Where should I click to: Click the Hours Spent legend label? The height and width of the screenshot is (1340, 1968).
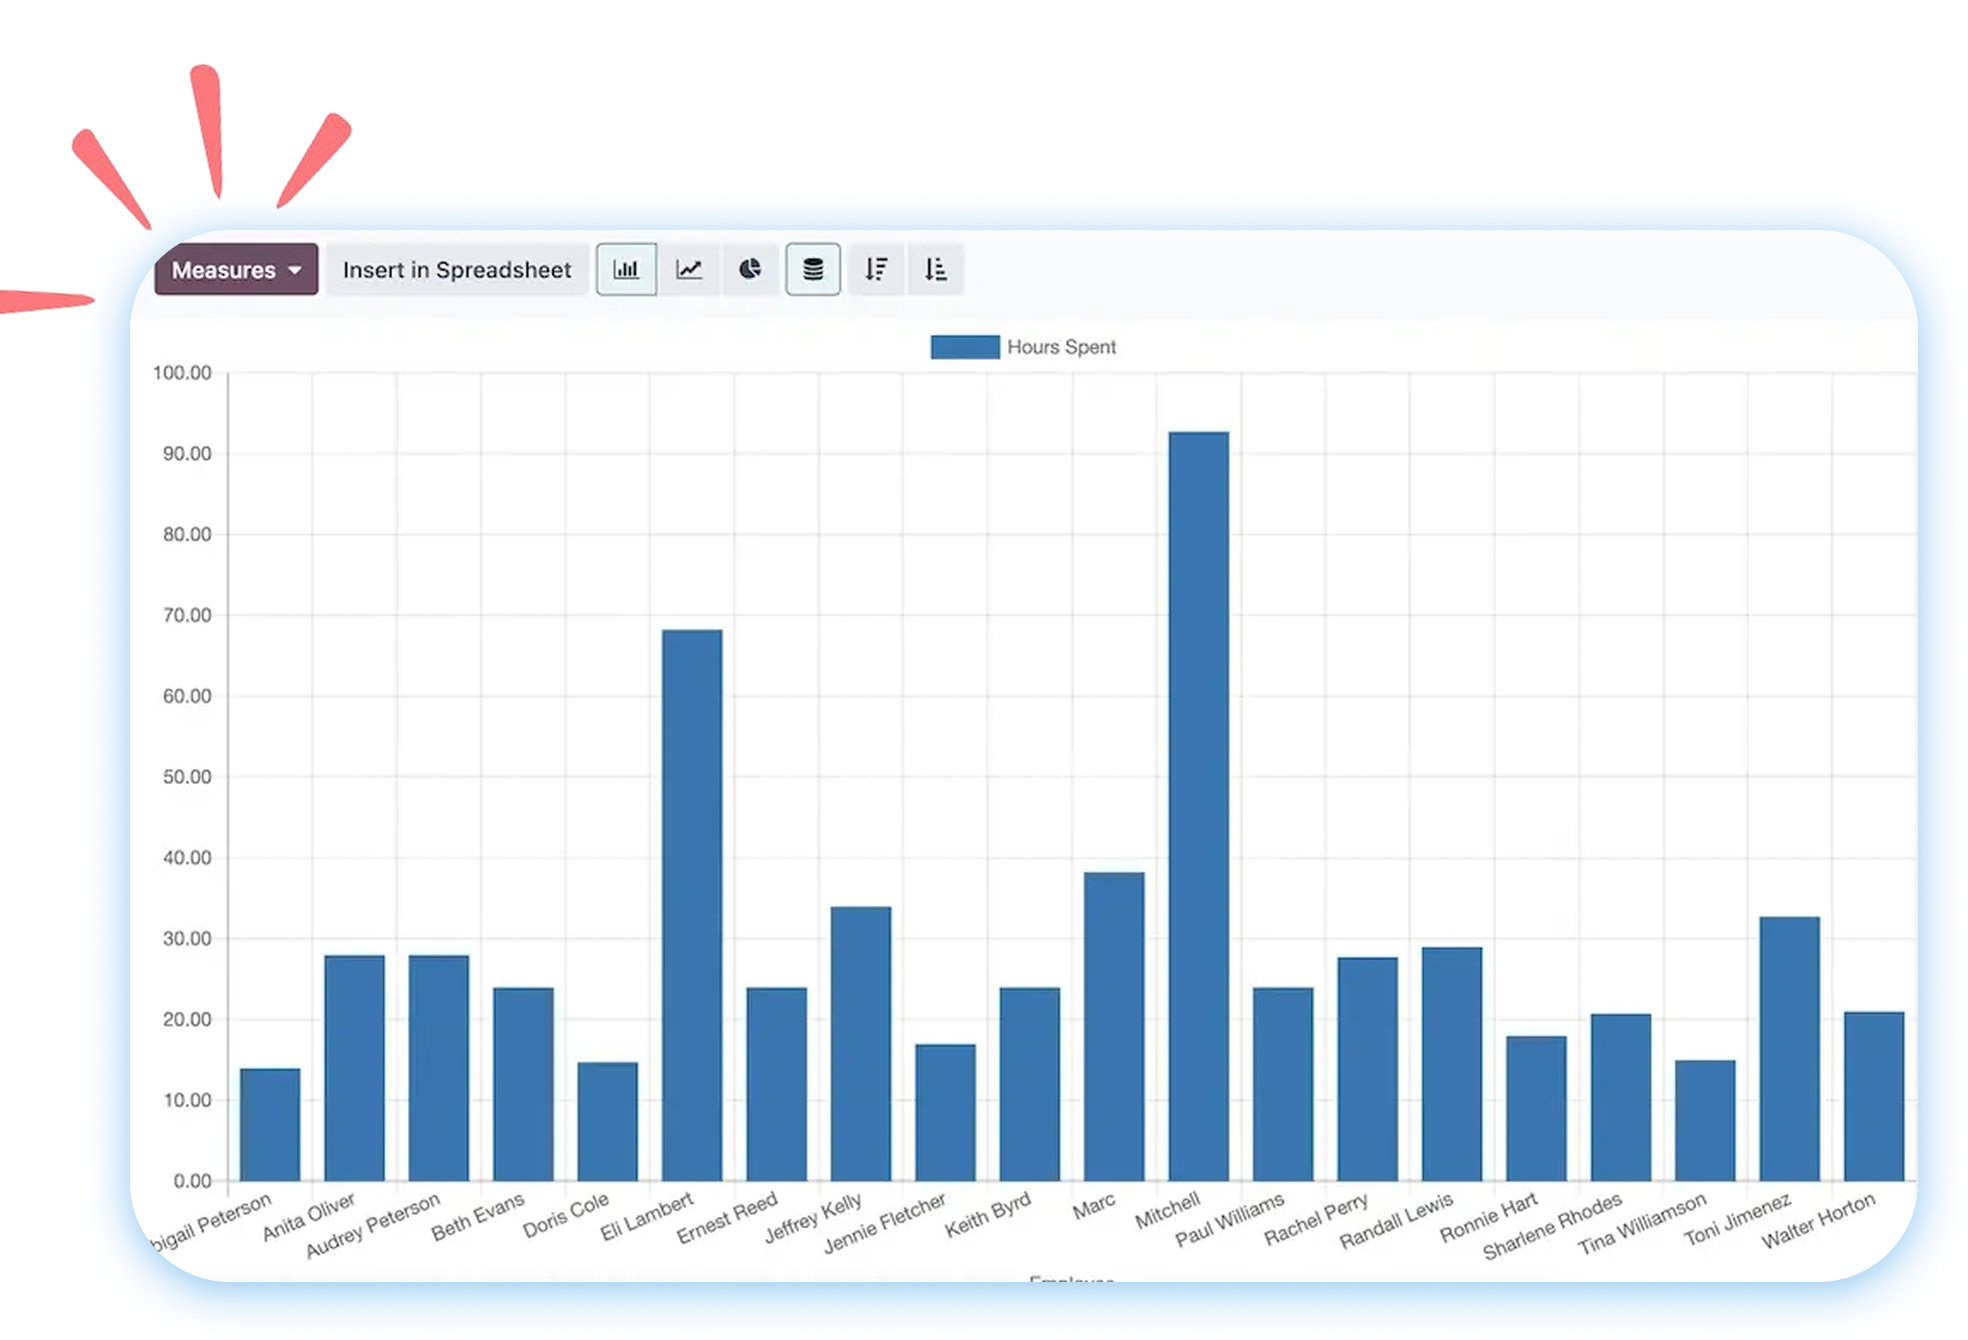(x=1061, y=347)
